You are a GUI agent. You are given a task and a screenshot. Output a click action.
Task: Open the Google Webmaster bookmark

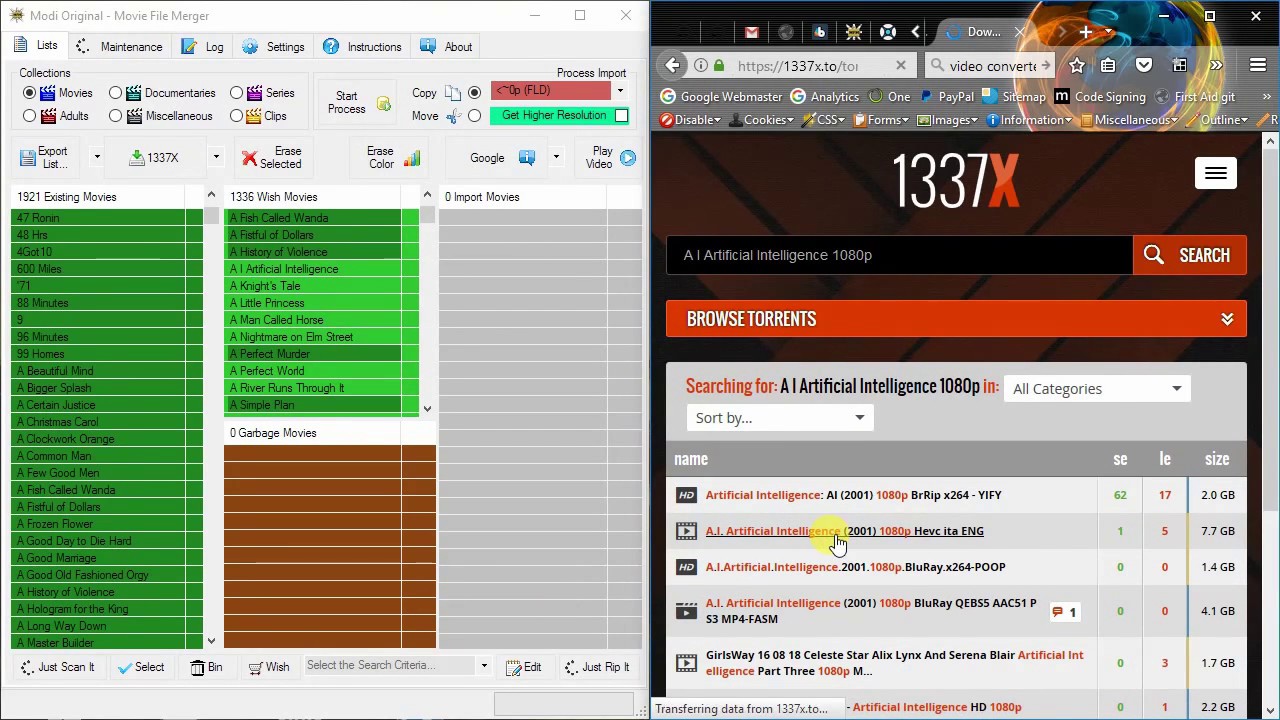coord(721,97)
